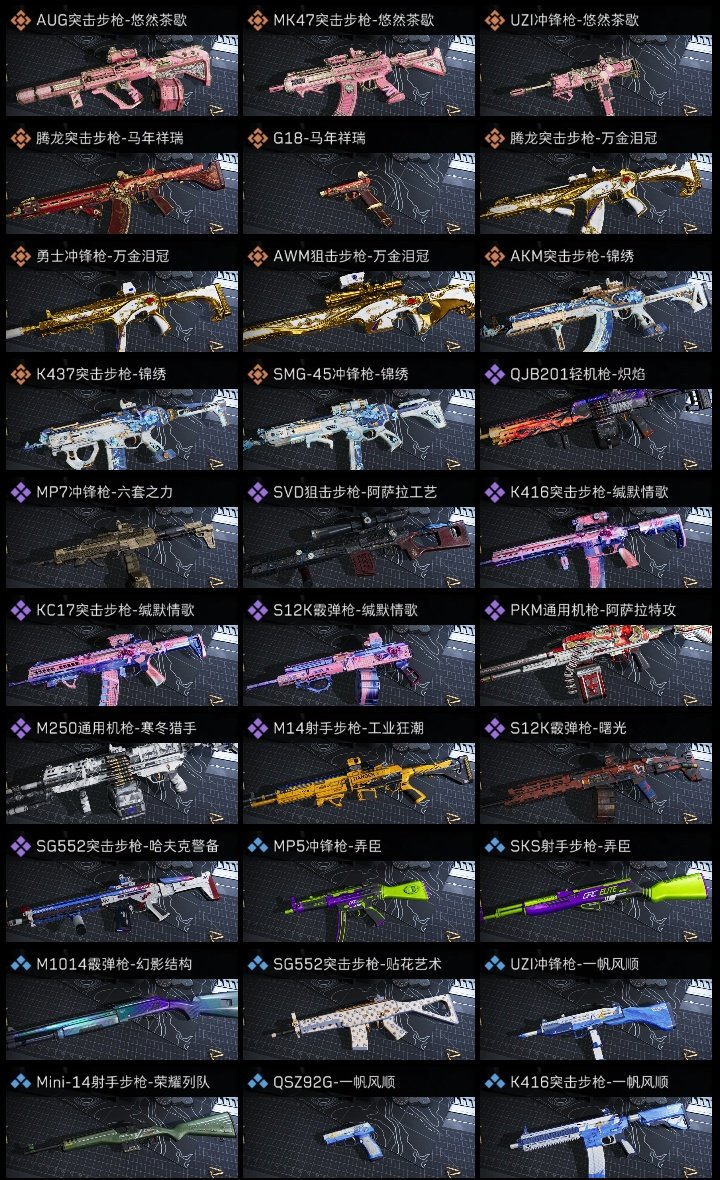Select the yellow M14 工业狂潮 rifle thumbnail
Image resolution: width=720 pixels, height=1180 pixels.
coord(359,783)
